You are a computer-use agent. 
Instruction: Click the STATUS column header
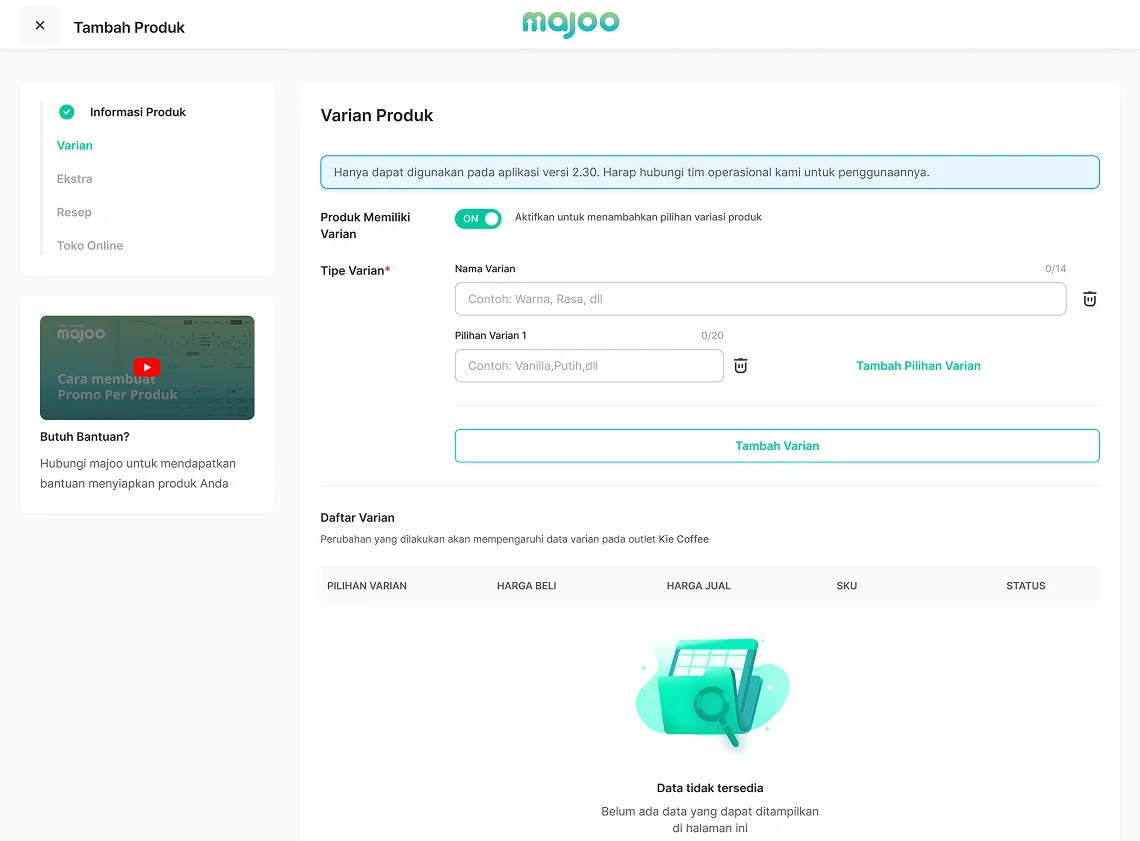1025,586
